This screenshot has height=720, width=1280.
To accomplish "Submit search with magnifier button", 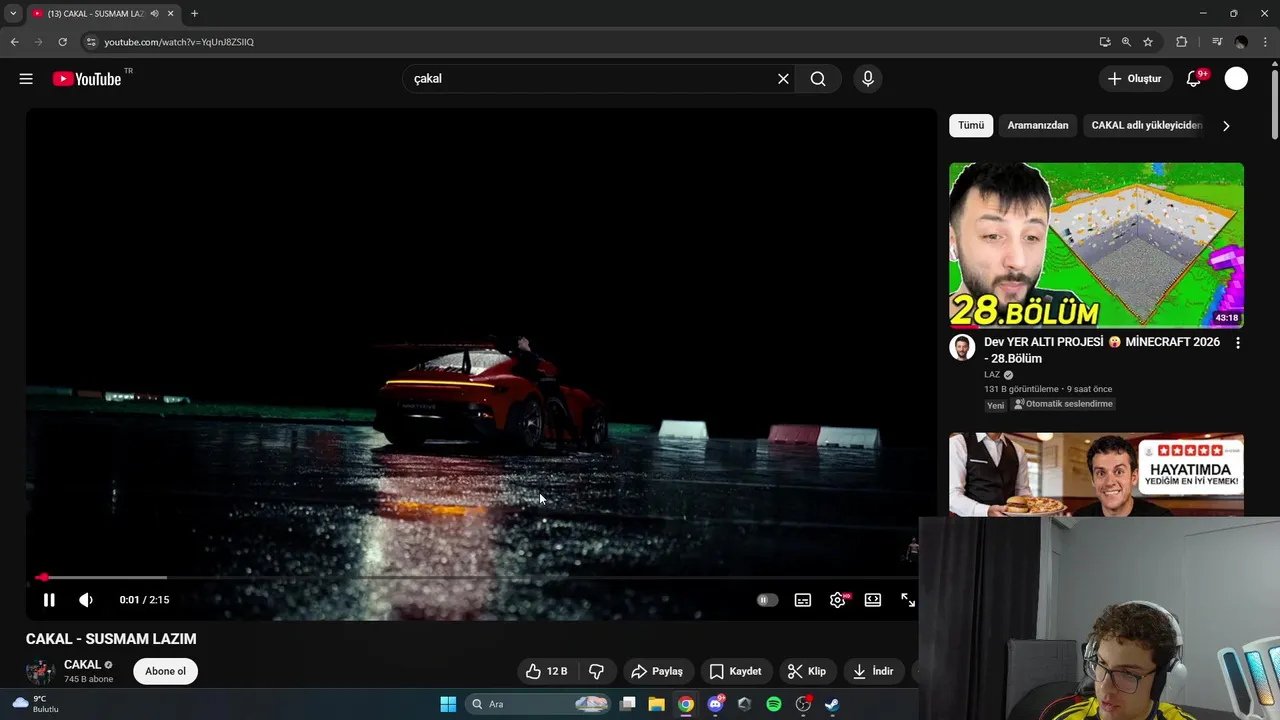I will pyautogui.click(x=818, y=79).
